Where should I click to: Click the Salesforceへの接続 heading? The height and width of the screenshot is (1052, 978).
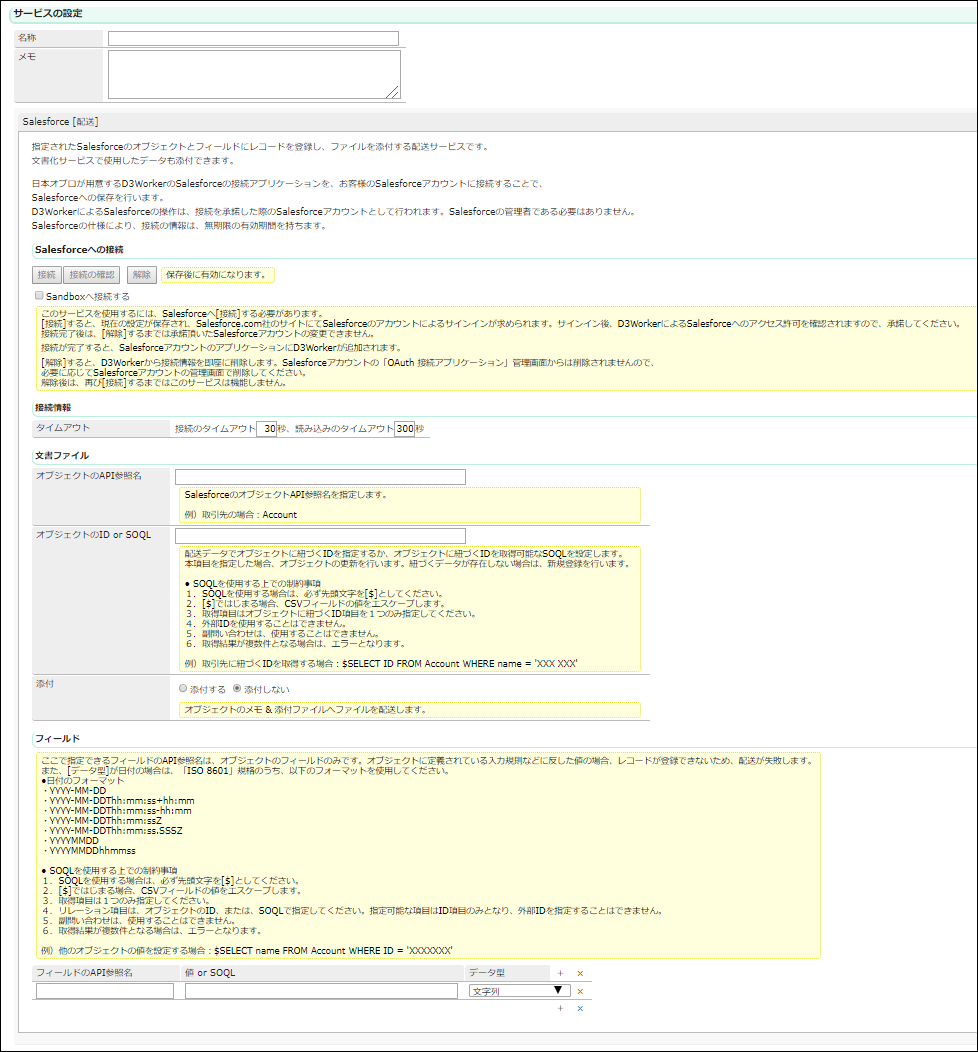tap(79, 250)
